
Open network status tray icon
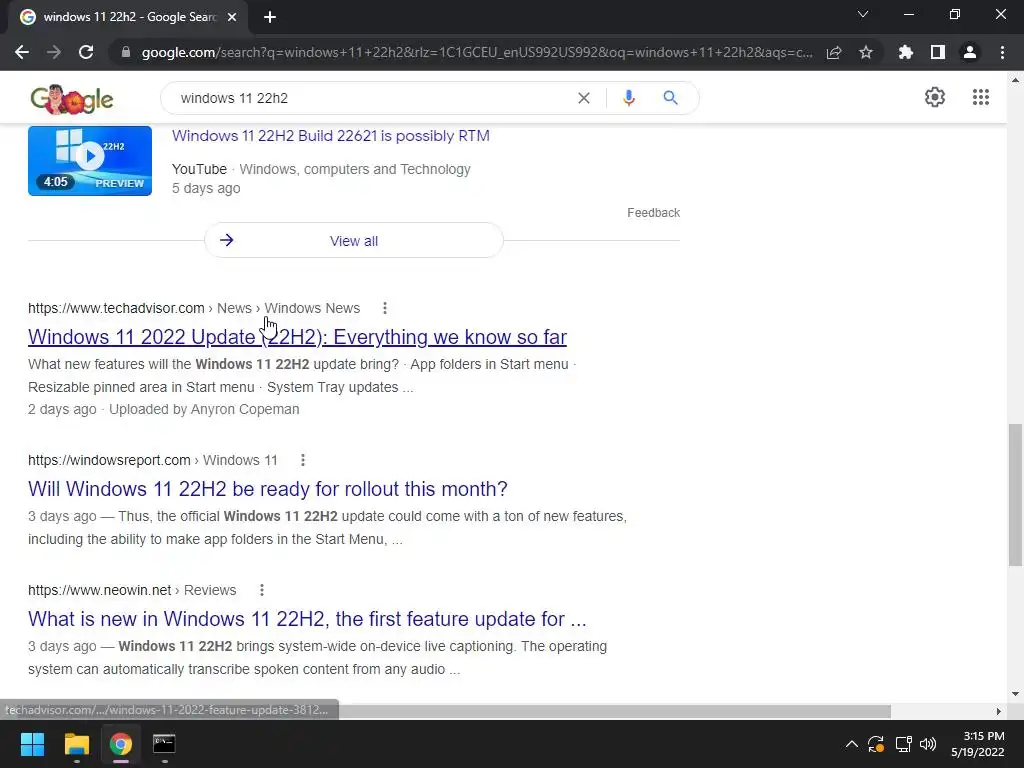click(903, 744)
